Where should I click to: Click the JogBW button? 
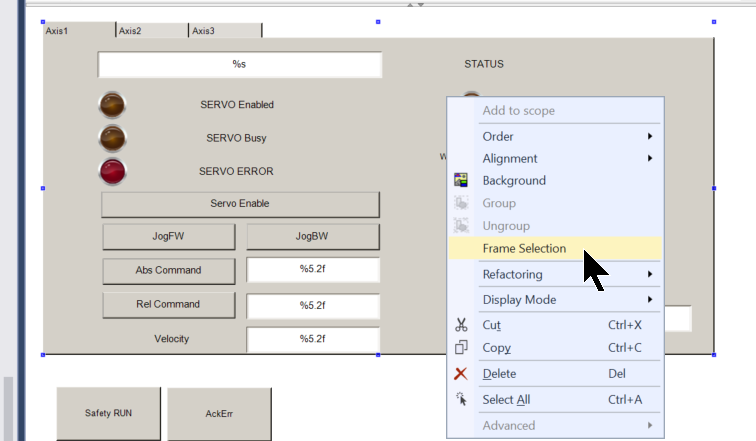click(x=312, y=237)
